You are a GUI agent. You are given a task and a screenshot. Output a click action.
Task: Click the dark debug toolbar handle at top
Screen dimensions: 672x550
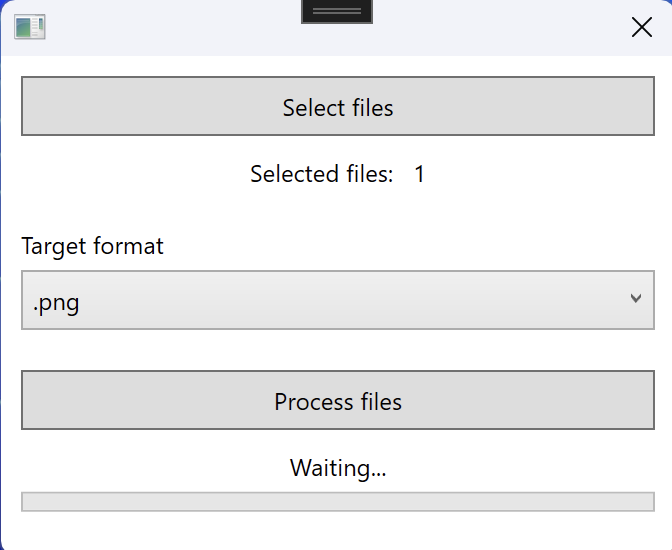coord(337,12)
